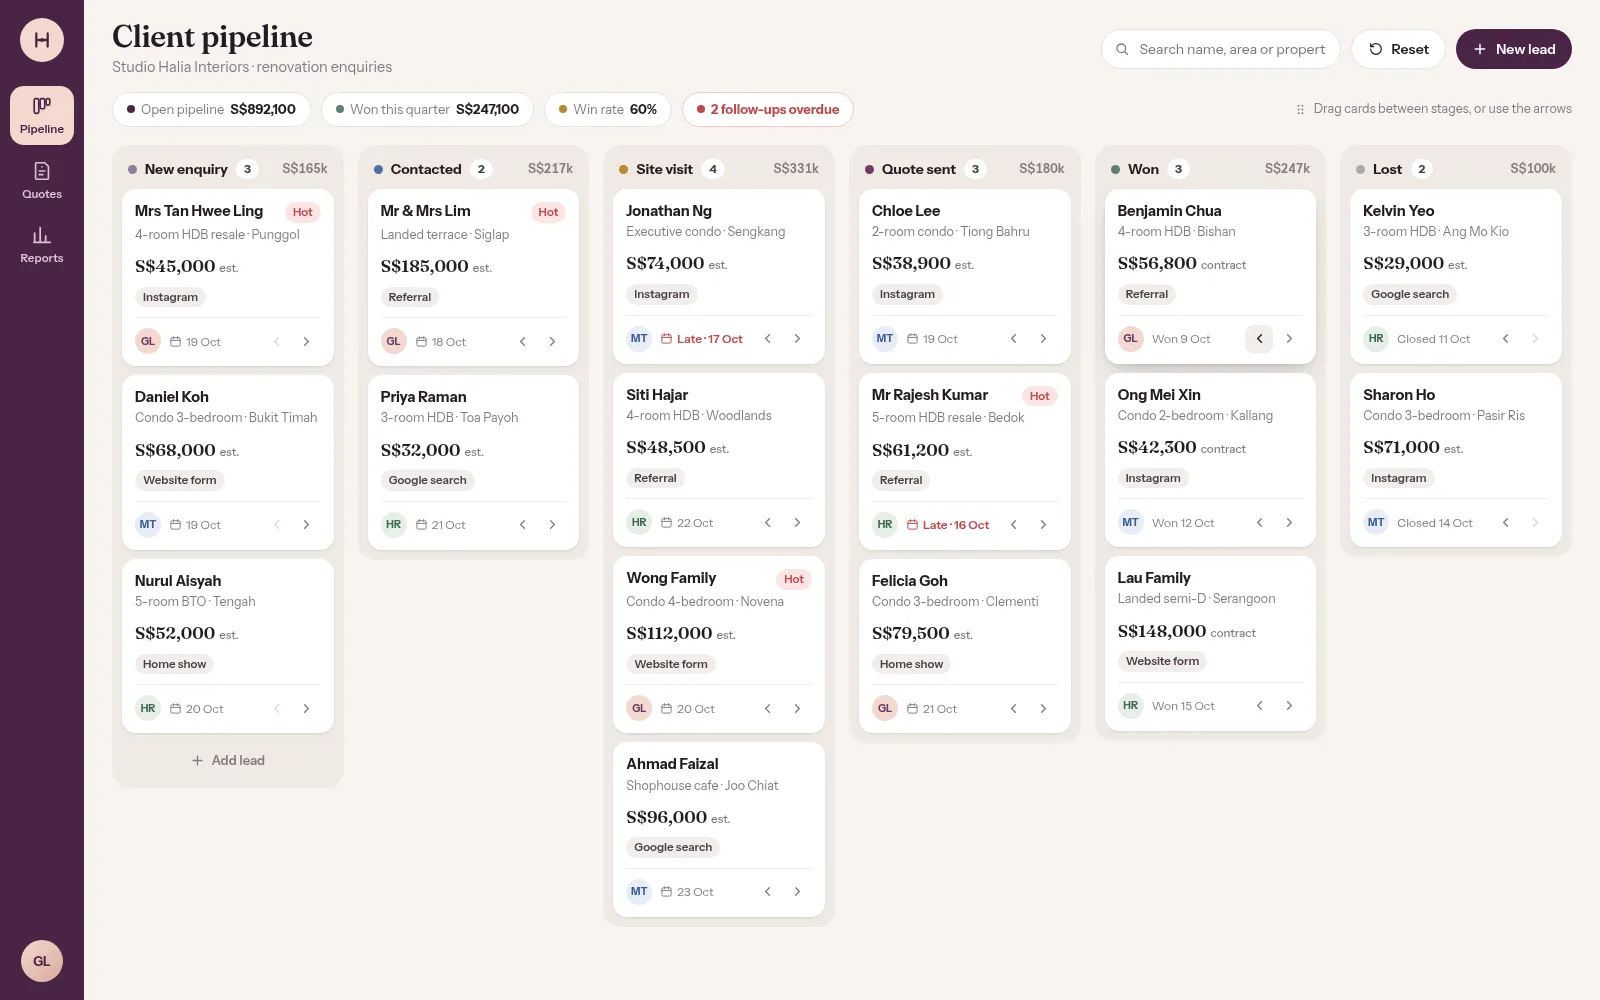
Task: Move Mr Rajesh Kumar card to next stage
Action: (x=1043, y=525)
